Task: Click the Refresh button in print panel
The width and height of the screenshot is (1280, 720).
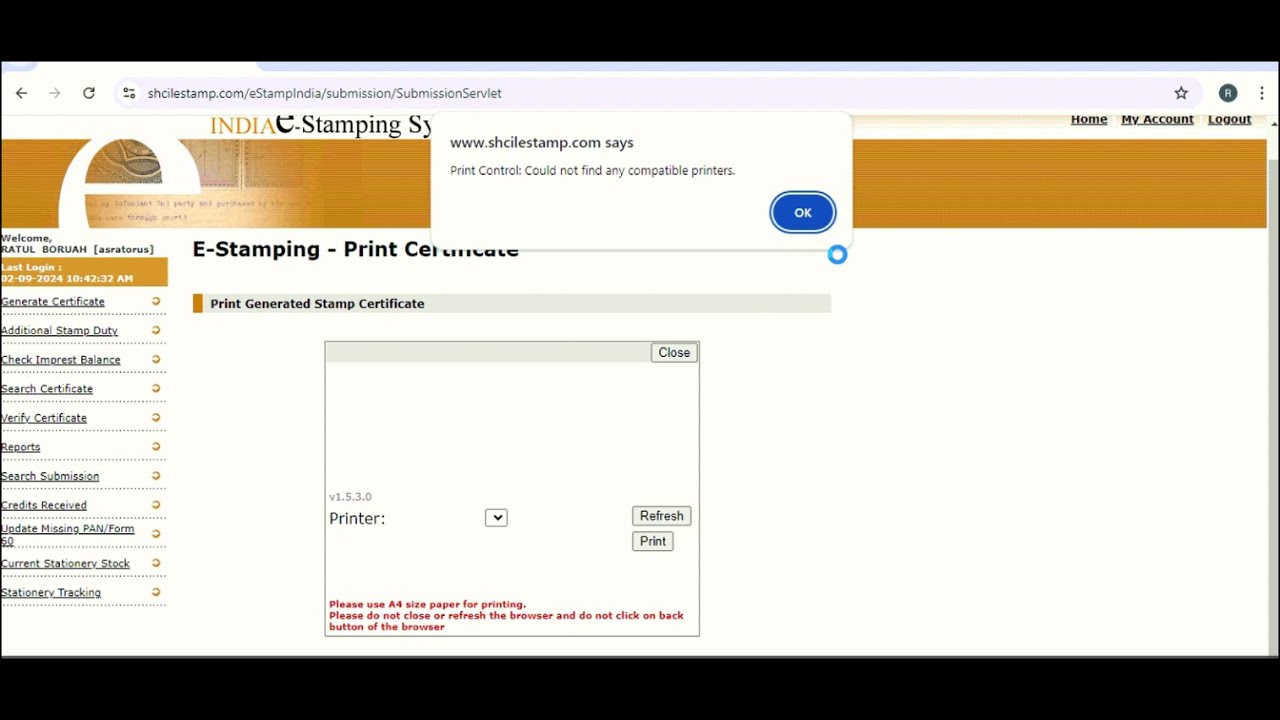Action: pyautogui.click(x=661, y=516)
